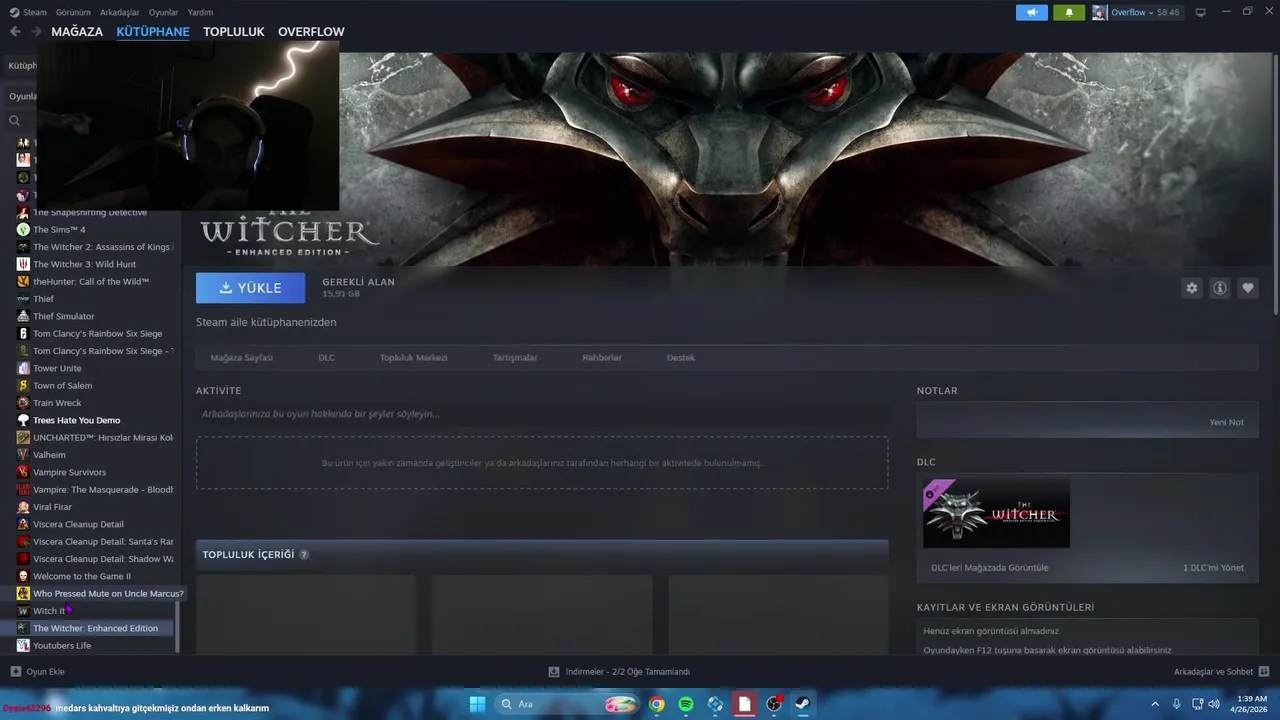Go to KÜTÜPHANE tab

click(x=153, y=32)
